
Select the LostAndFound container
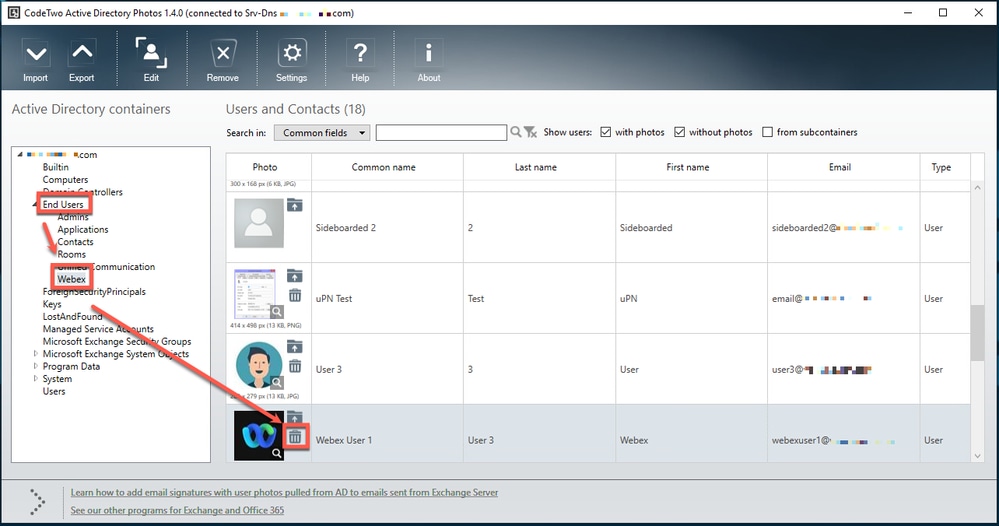coord(72,316)
